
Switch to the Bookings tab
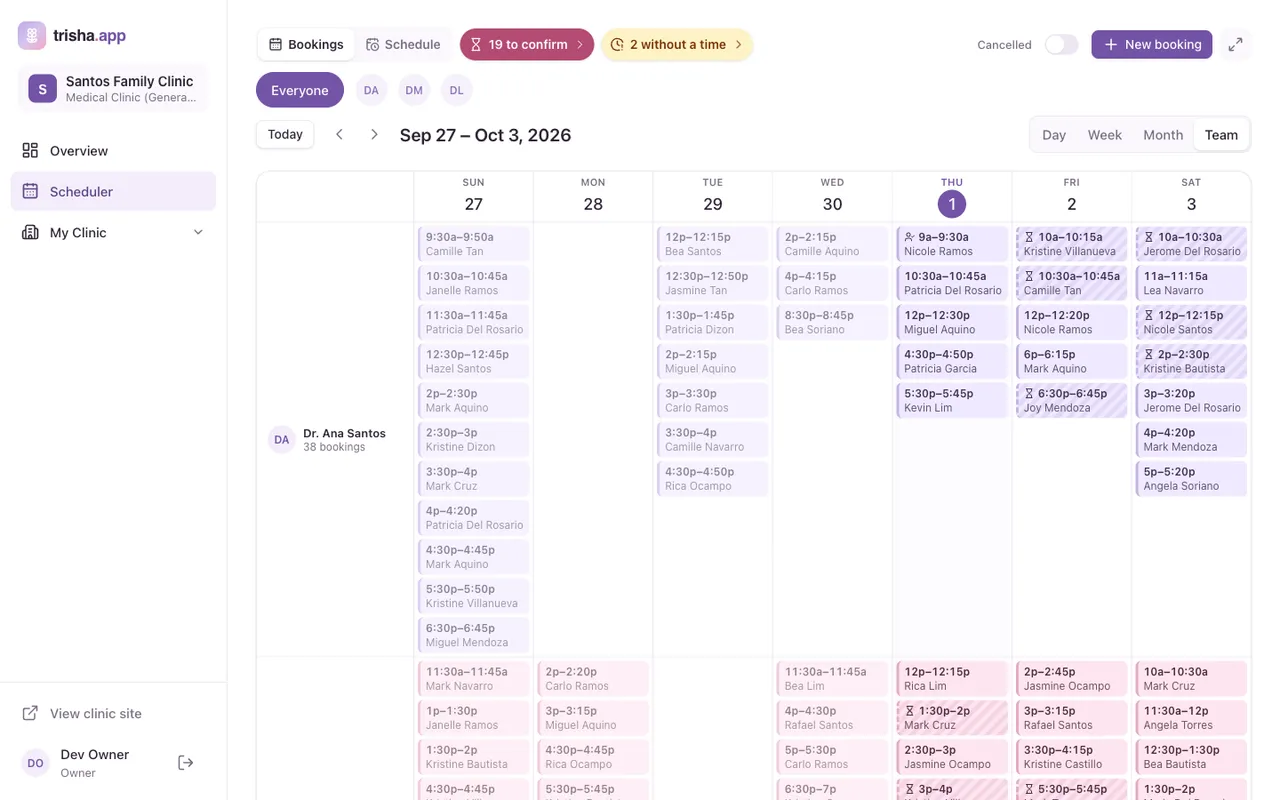click(306, 44)
